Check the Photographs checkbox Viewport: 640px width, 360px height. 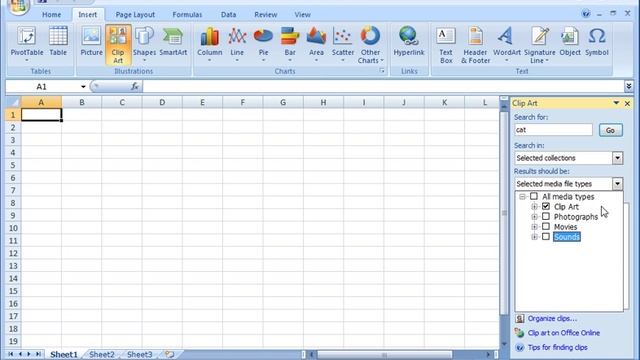pyautogui.click(x=546, y=217)
